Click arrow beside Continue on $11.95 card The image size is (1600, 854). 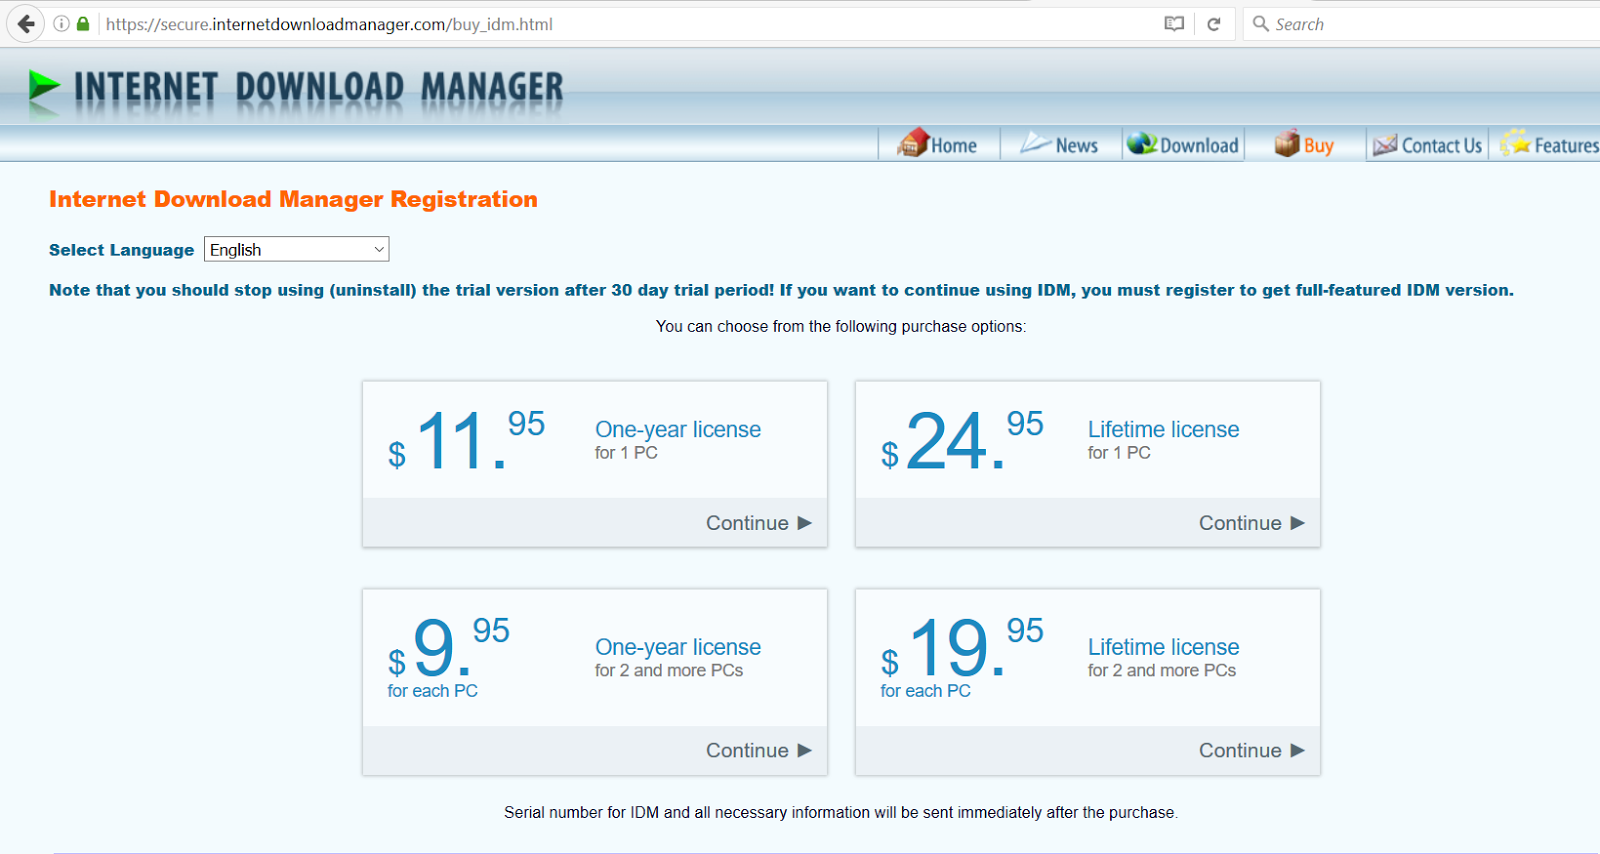pos(805,523)
